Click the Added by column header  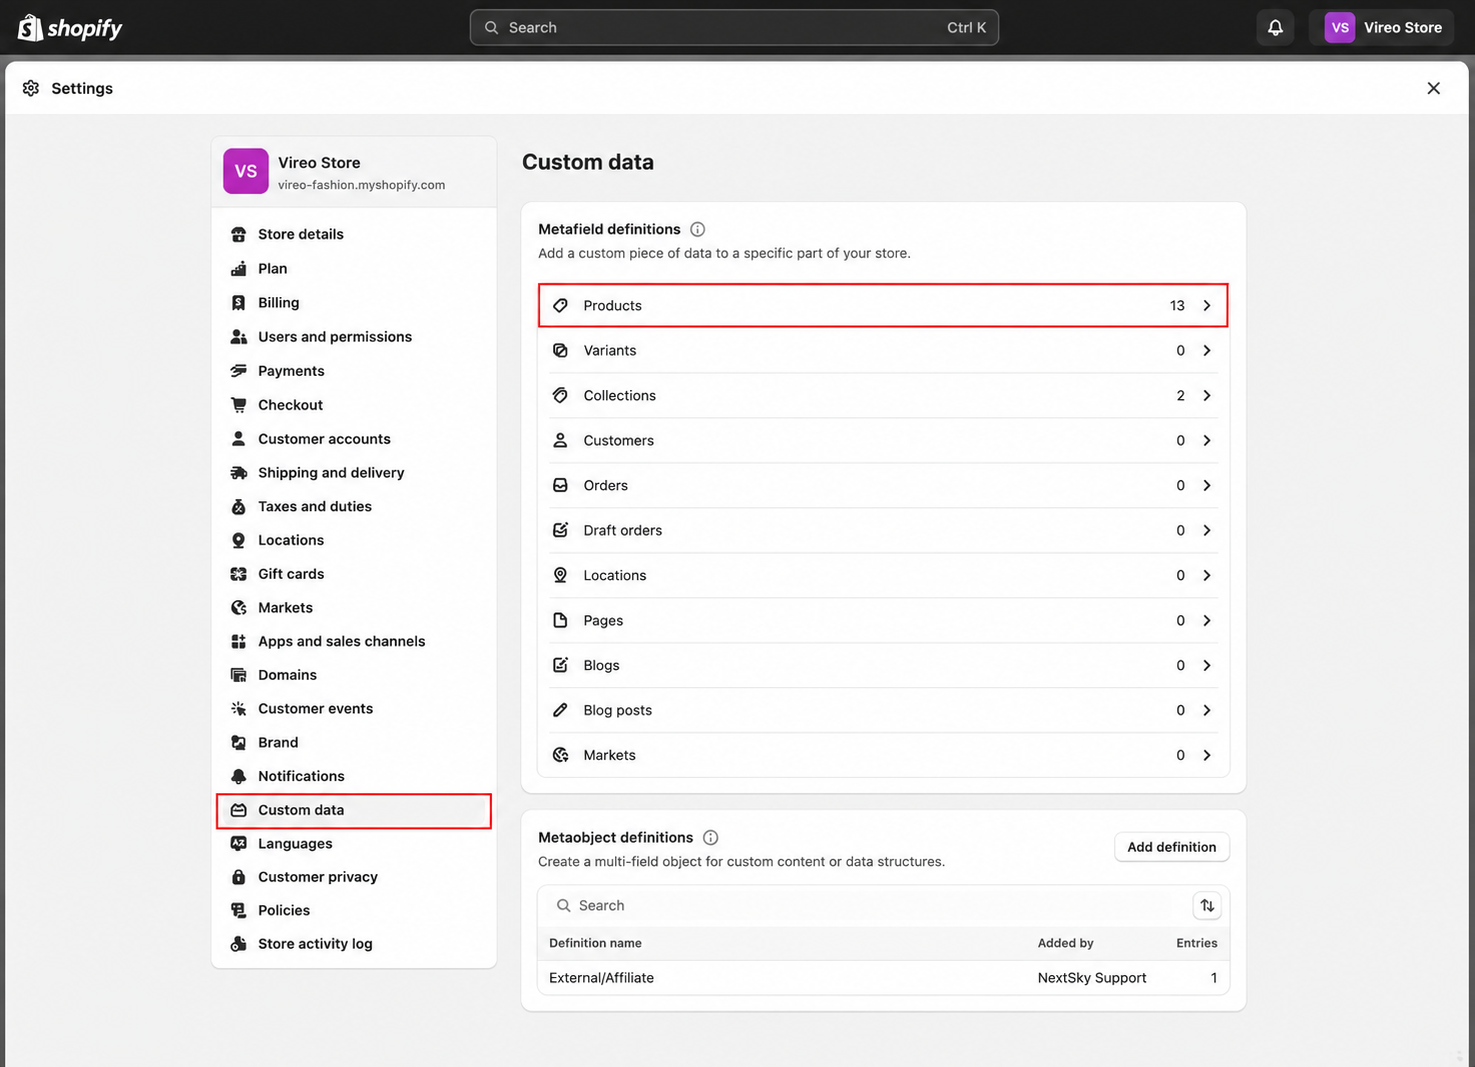(1065, 943)
